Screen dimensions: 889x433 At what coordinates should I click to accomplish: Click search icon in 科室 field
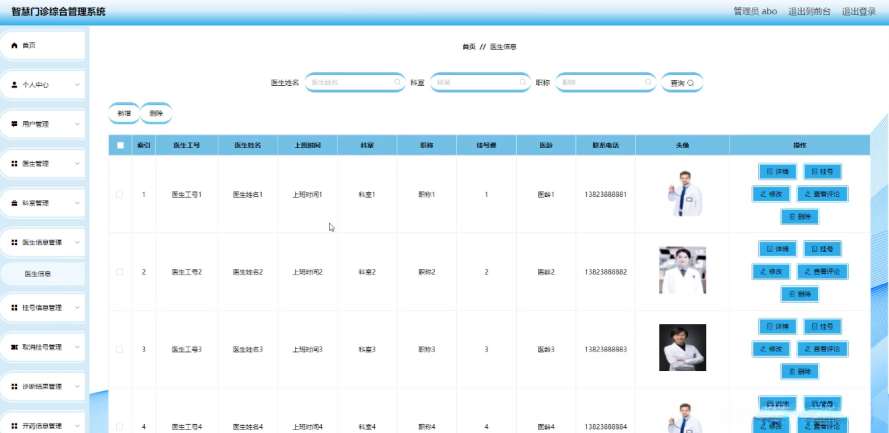coord(523,82)
